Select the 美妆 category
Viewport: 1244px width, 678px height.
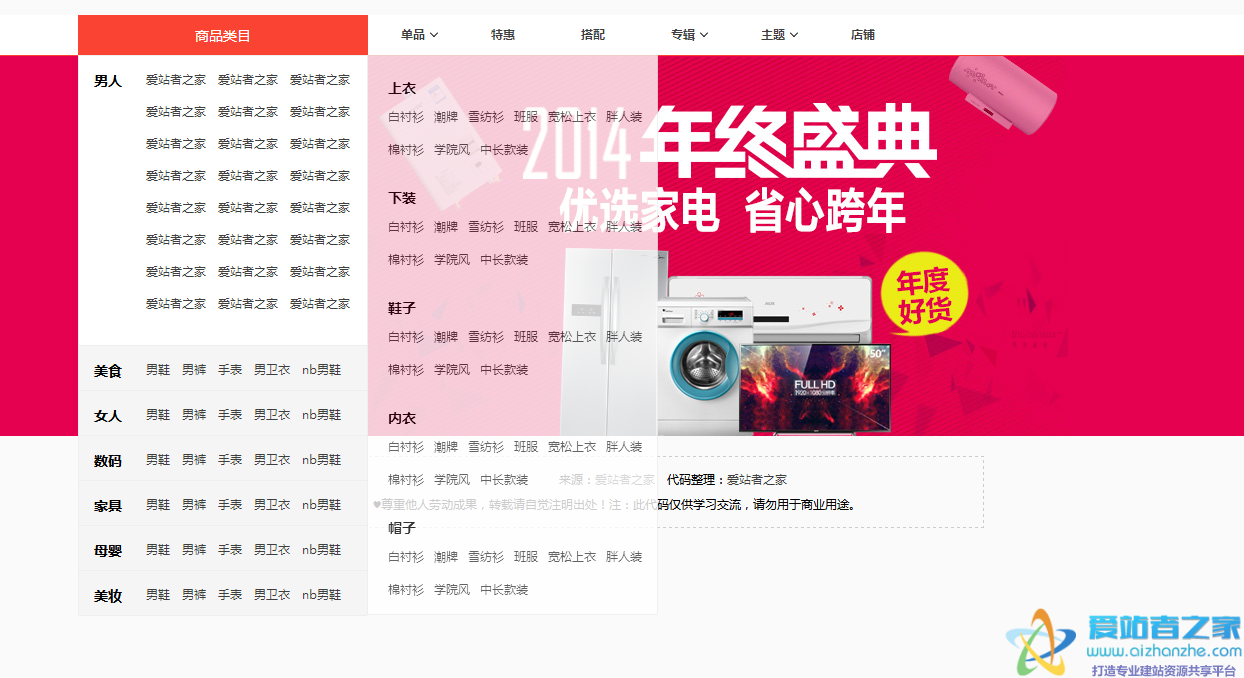(x=108, y=596)
